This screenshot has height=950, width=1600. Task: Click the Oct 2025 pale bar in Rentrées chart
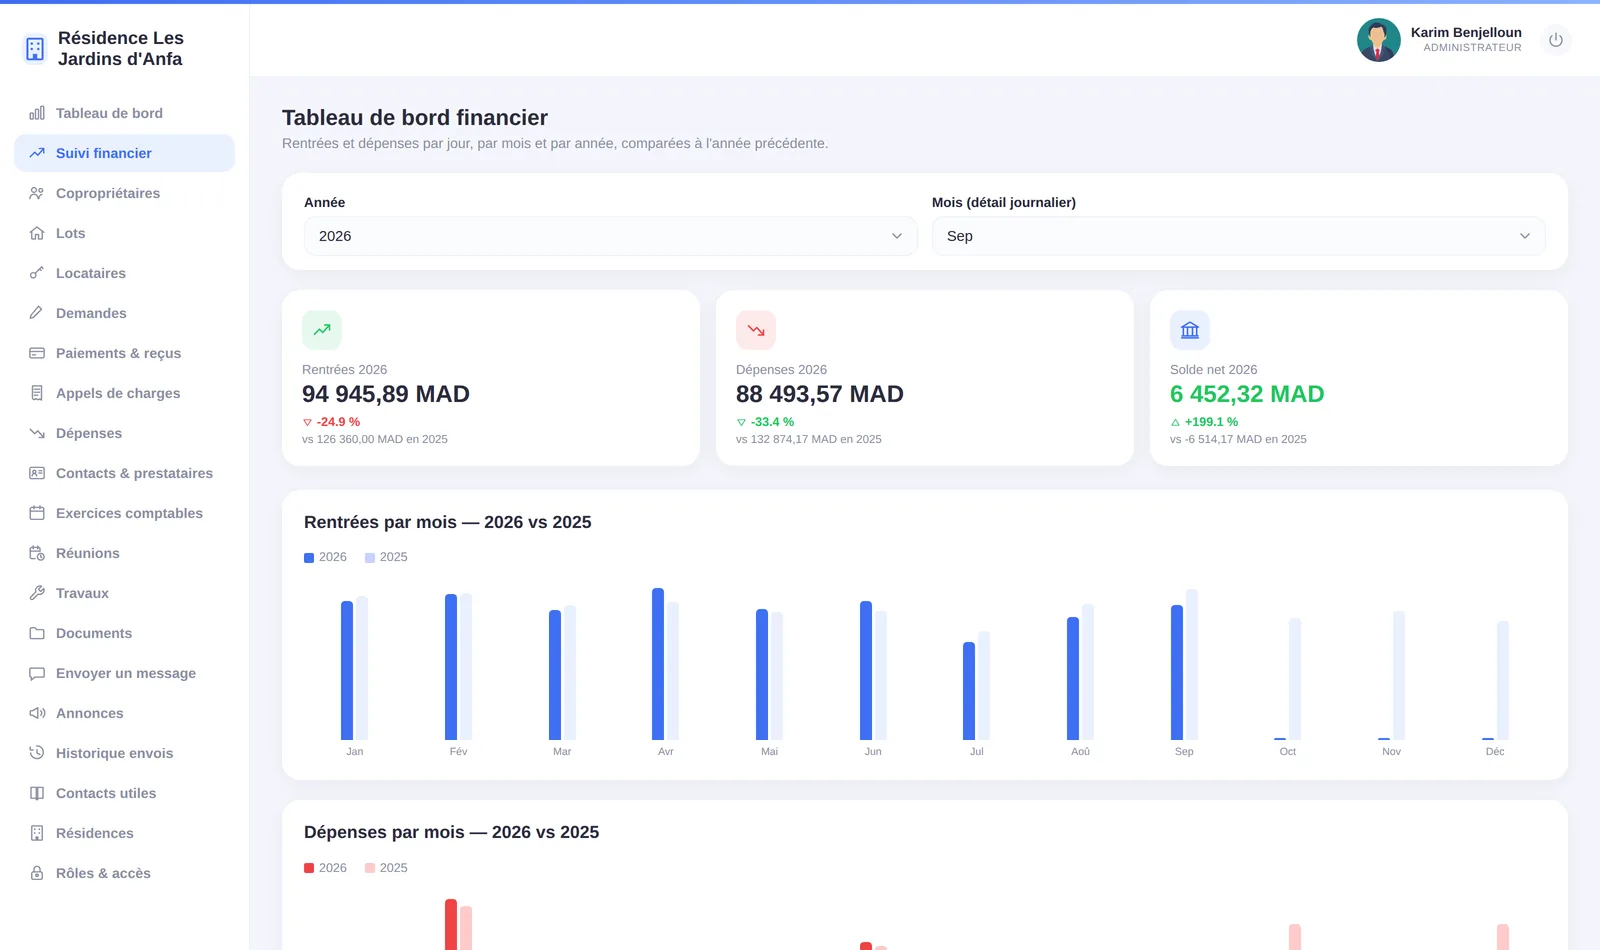click(1295, 679)
